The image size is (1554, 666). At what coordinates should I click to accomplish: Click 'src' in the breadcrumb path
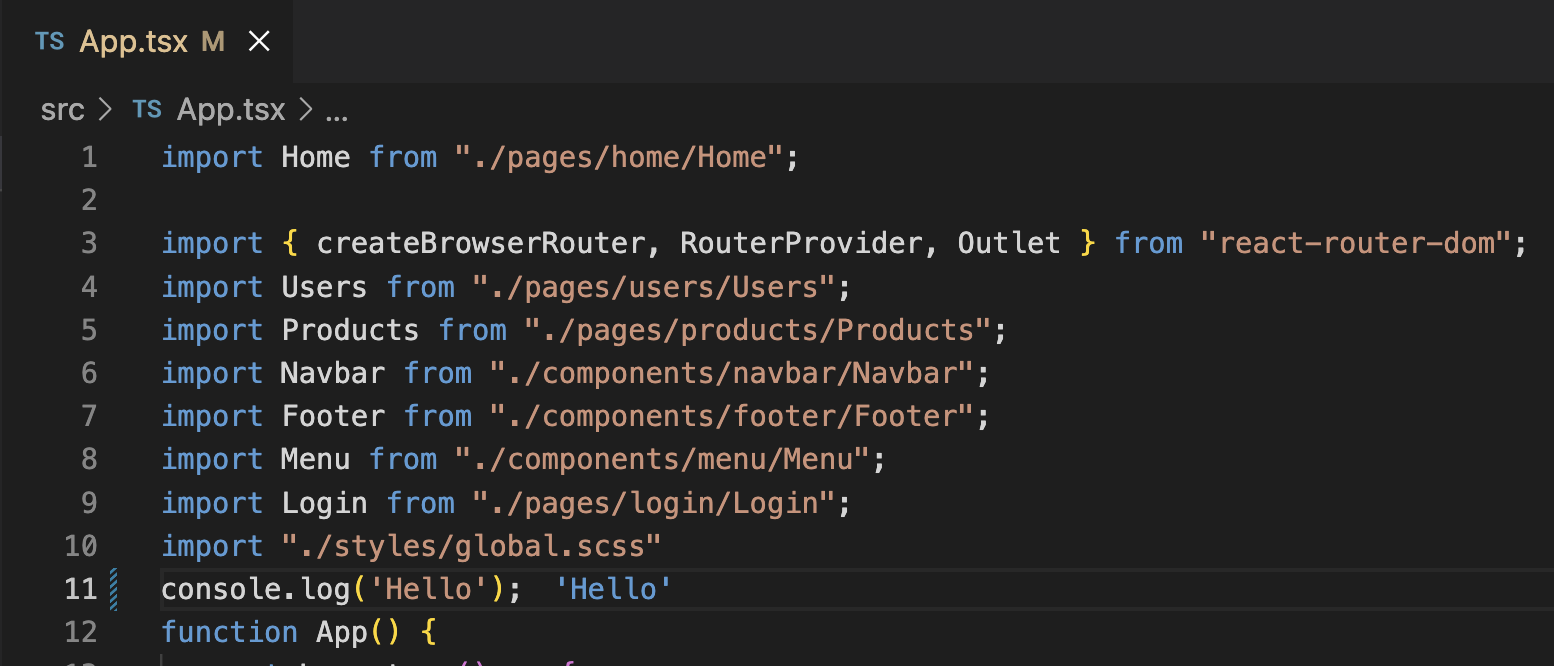point(62,109)
